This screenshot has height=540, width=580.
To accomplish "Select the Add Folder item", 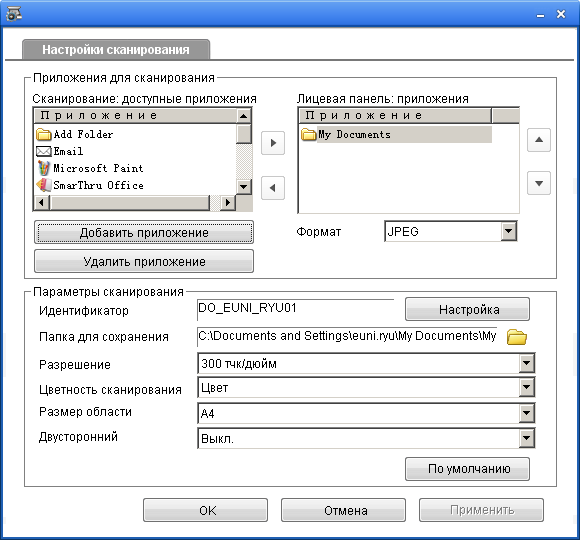I will 75,134.
